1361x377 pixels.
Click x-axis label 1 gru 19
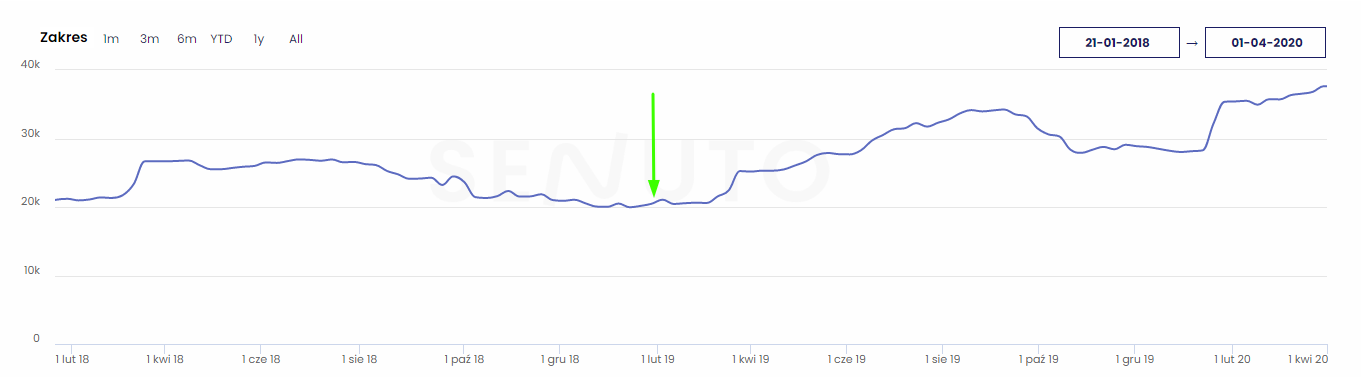coord(1136,358)
